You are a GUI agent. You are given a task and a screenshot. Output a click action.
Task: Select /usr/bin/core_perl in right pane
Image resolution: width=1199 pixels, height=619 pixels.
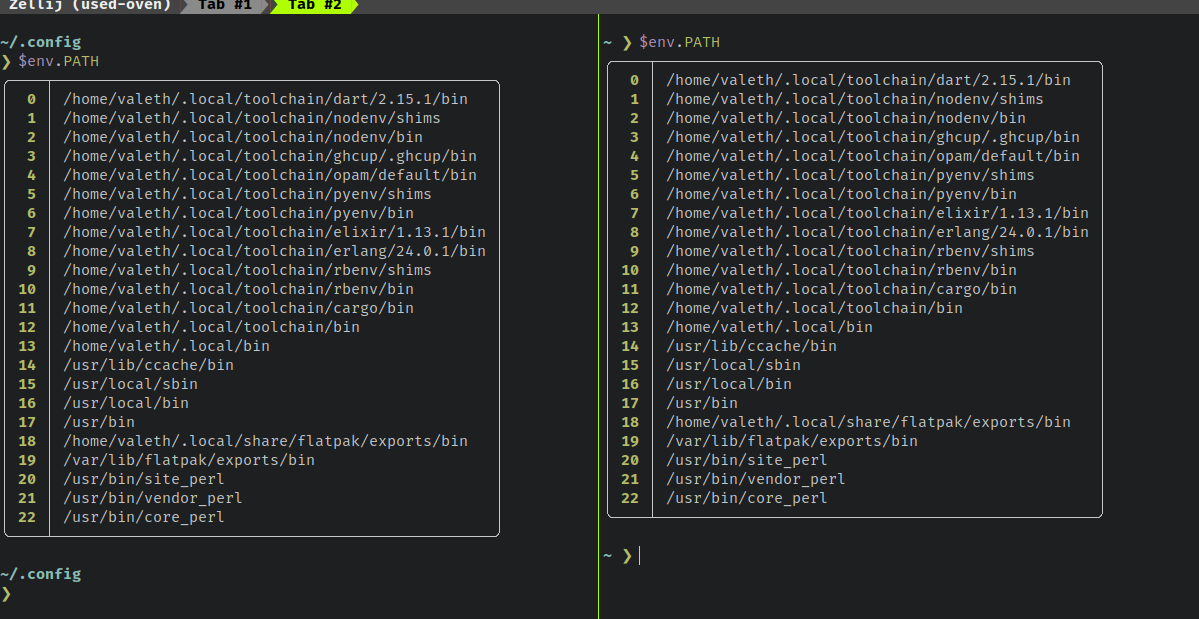tap(746, 498)
